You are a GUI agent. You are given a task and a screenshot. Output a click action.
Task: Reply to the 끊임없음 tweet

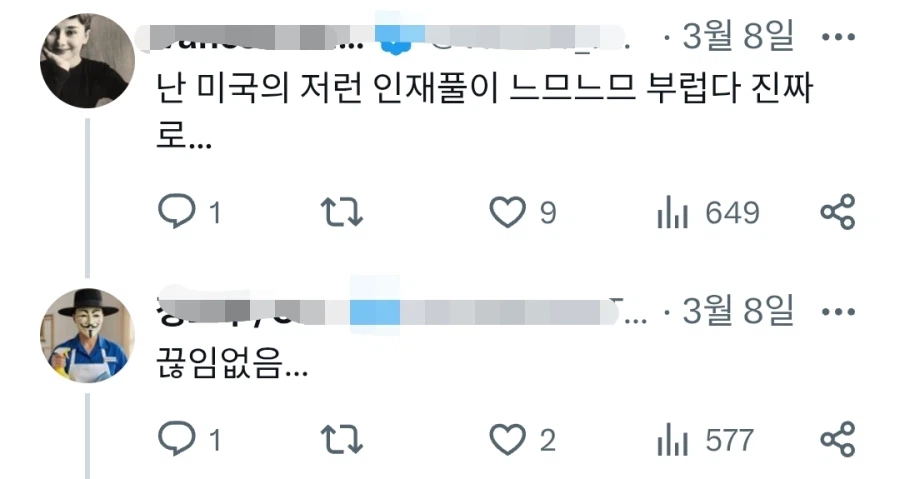pyautogui.click(x=177, y=439)
